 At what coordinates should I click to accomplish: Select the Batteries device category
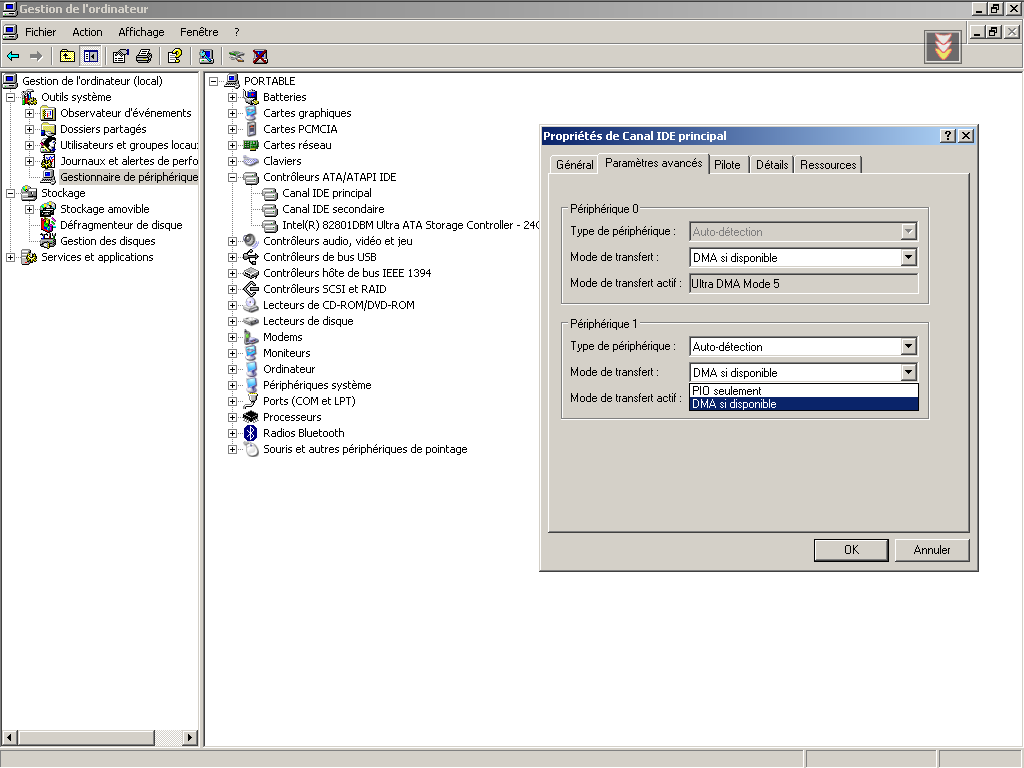click(x=284, y=97)
